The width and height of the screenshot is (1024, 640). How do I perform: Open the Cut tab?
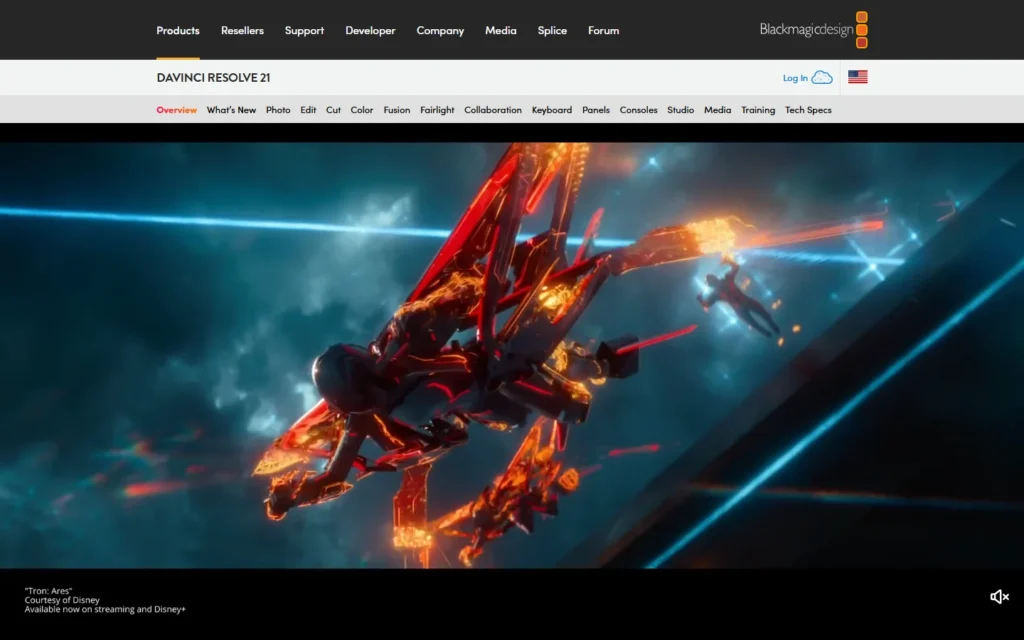pyautogui.click(x=333, y=110)
